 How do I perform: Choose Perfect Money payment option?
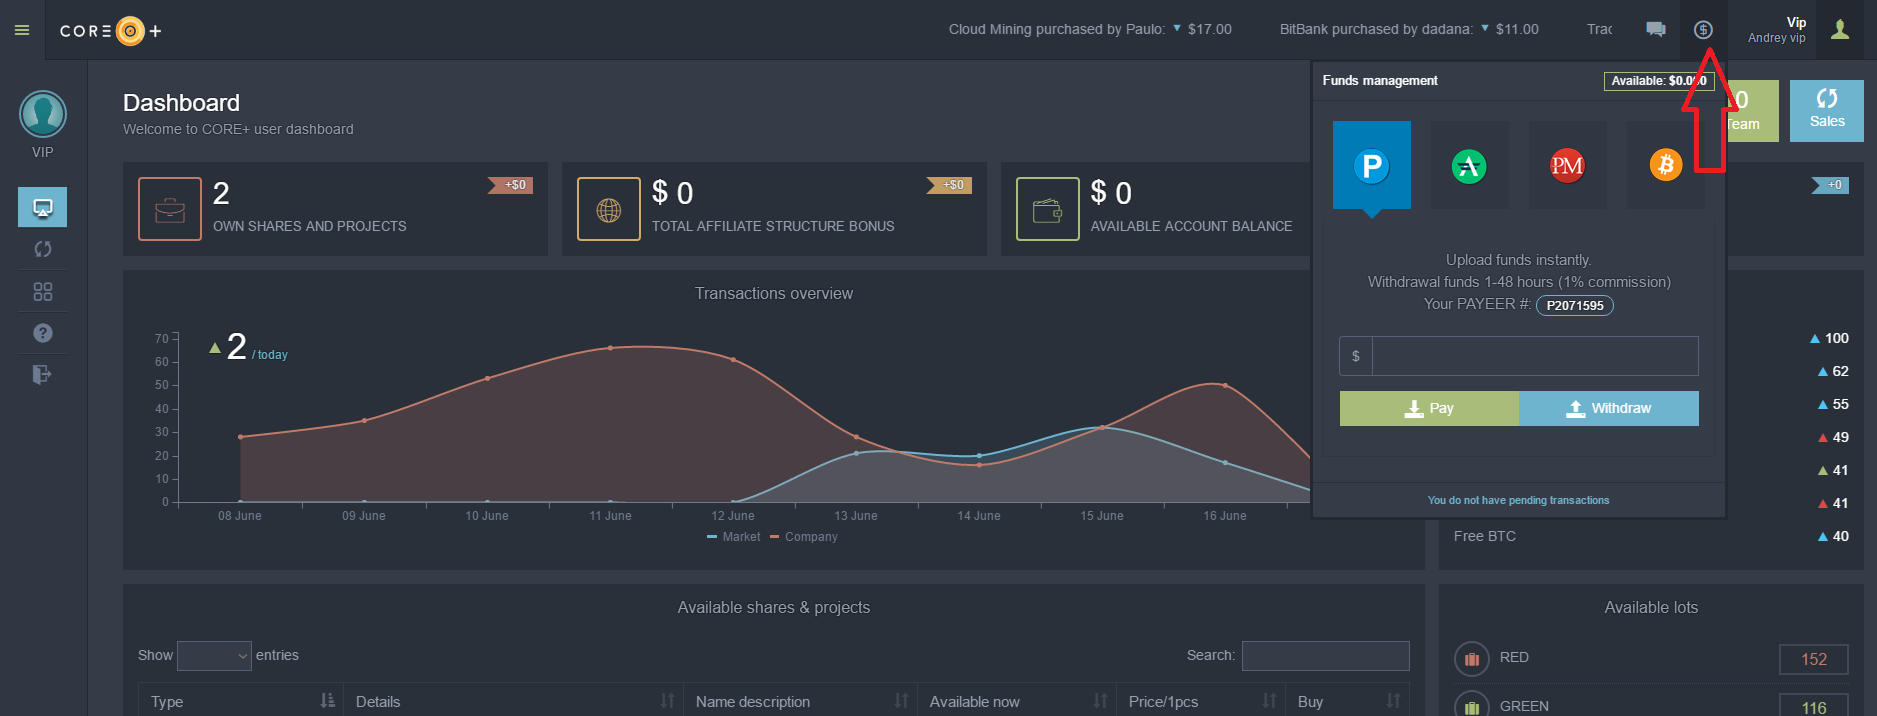click(x=1566, y=166)
